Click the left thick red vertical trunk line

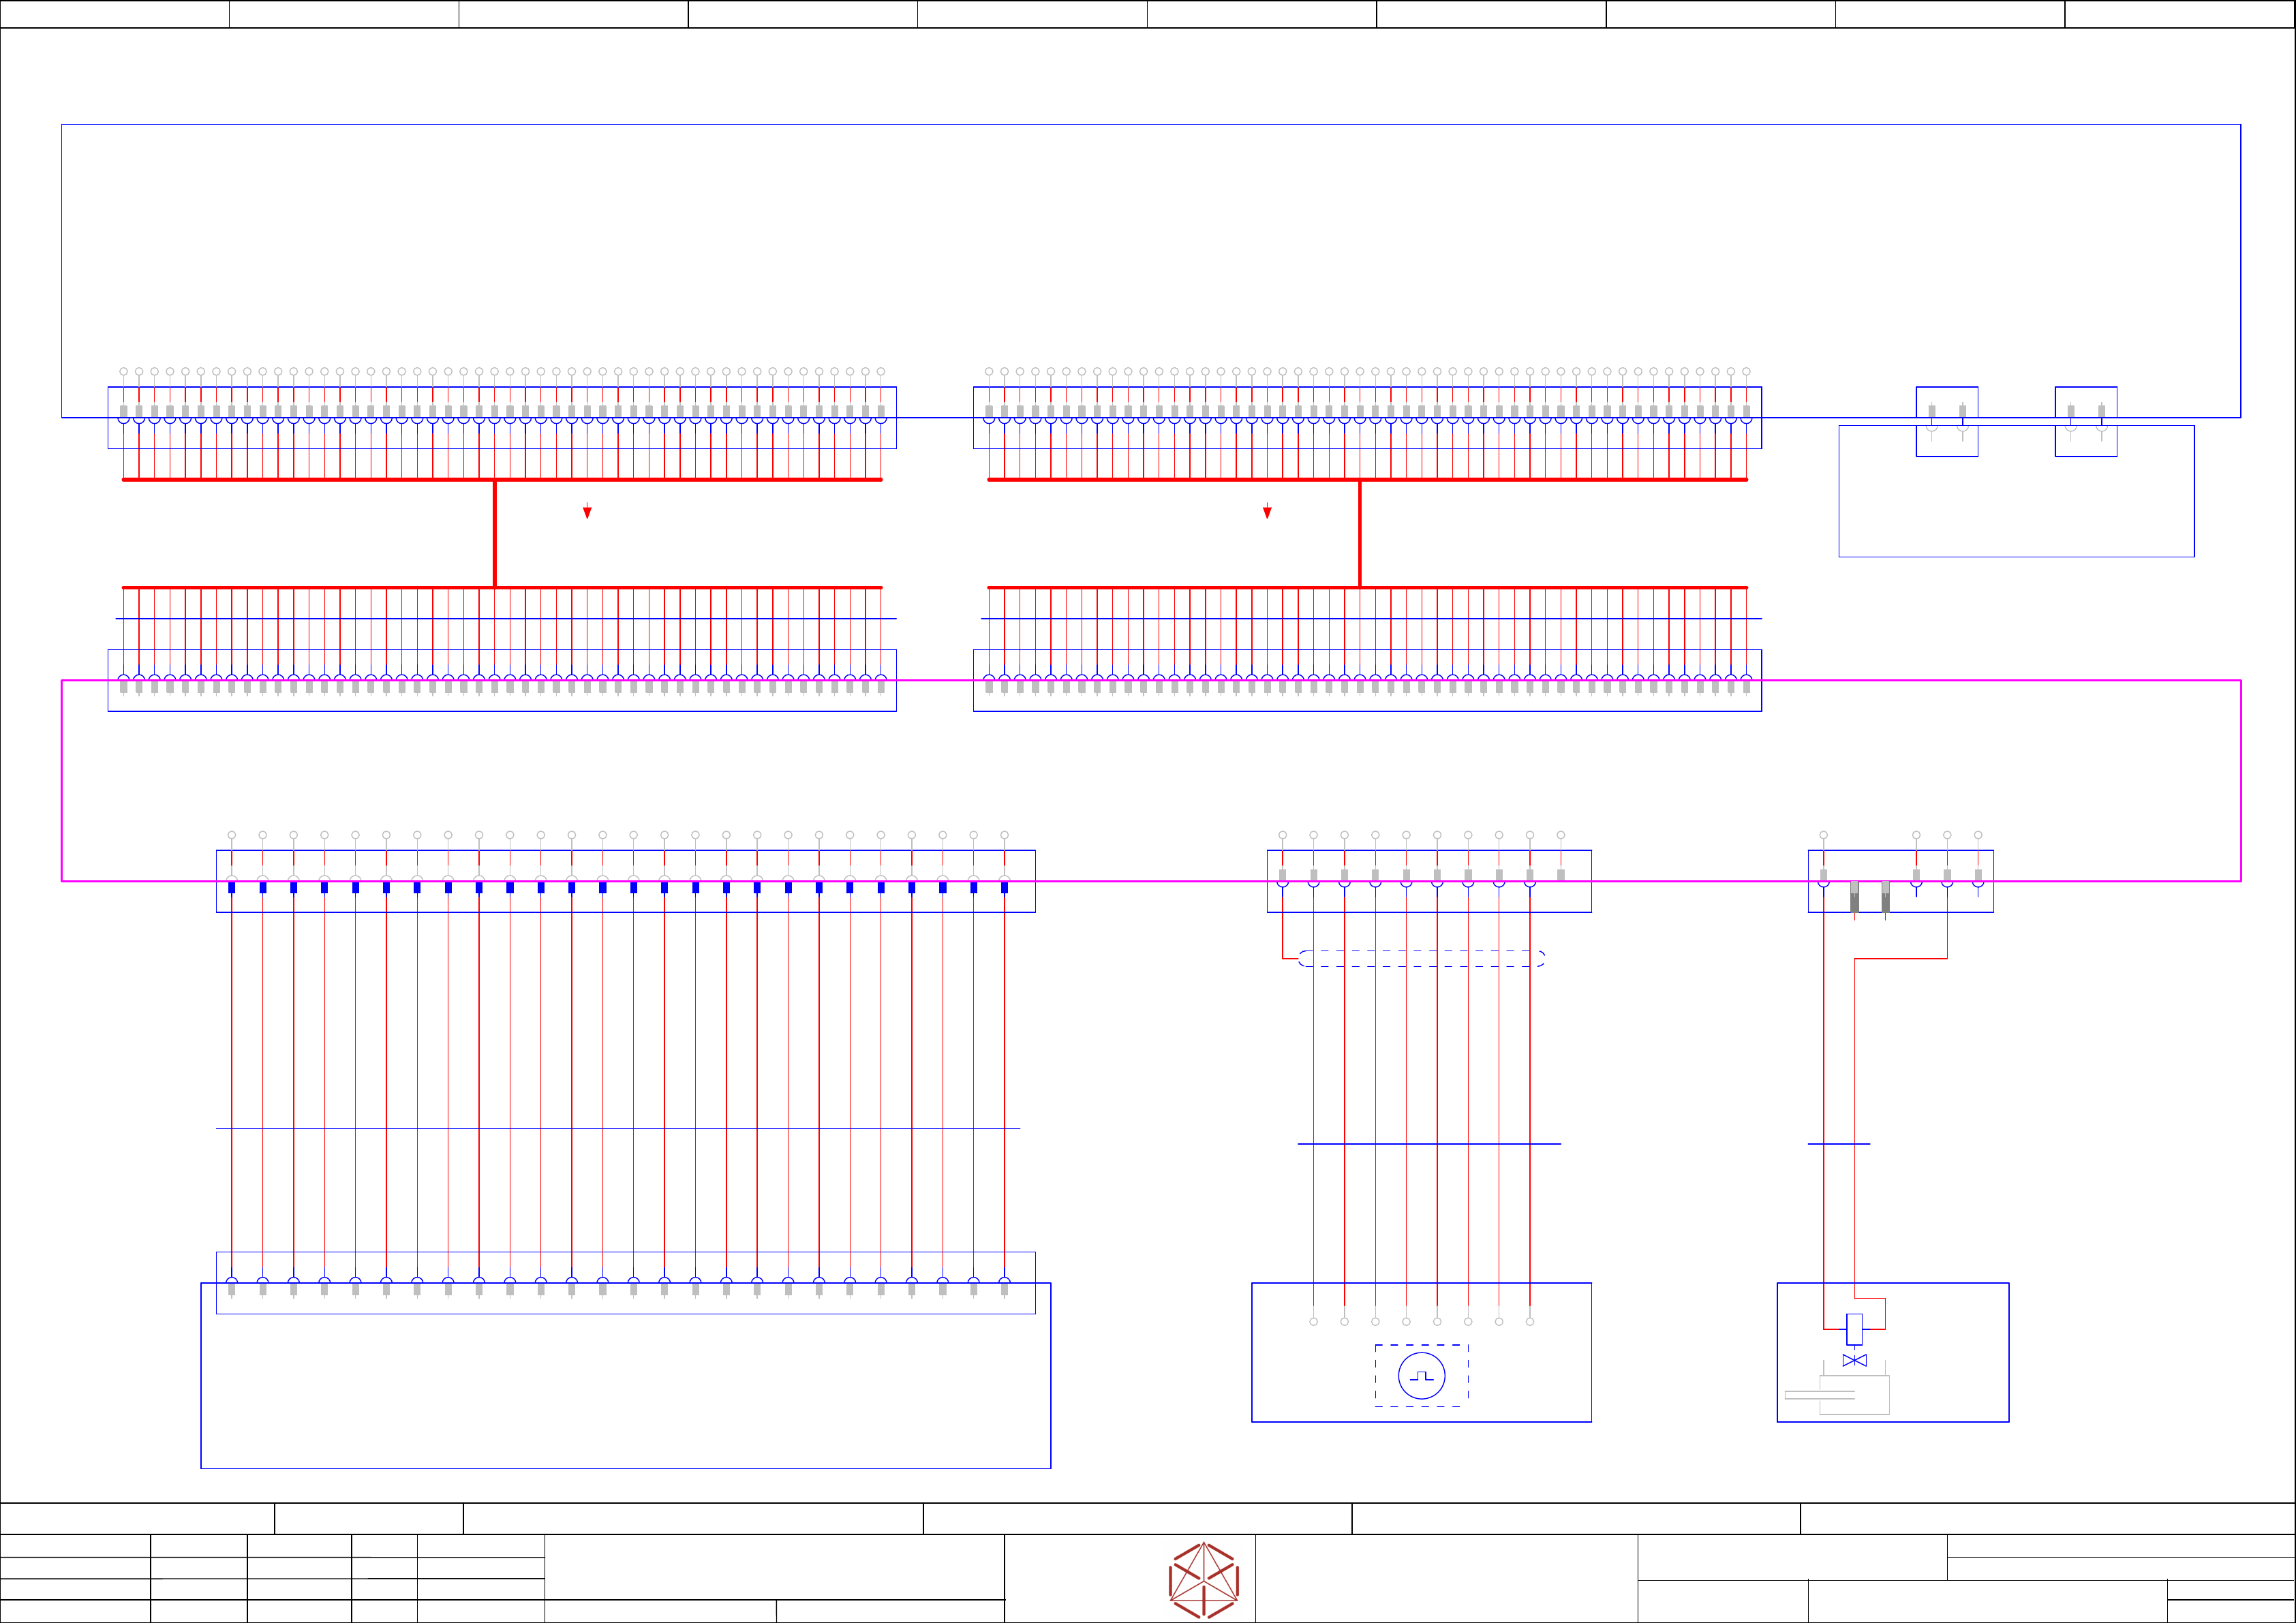495,533
